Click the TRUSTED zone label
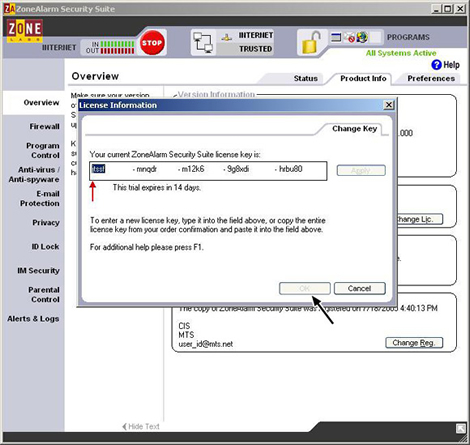The height and width of the screenshot is (445, 470). pos(256,49)
